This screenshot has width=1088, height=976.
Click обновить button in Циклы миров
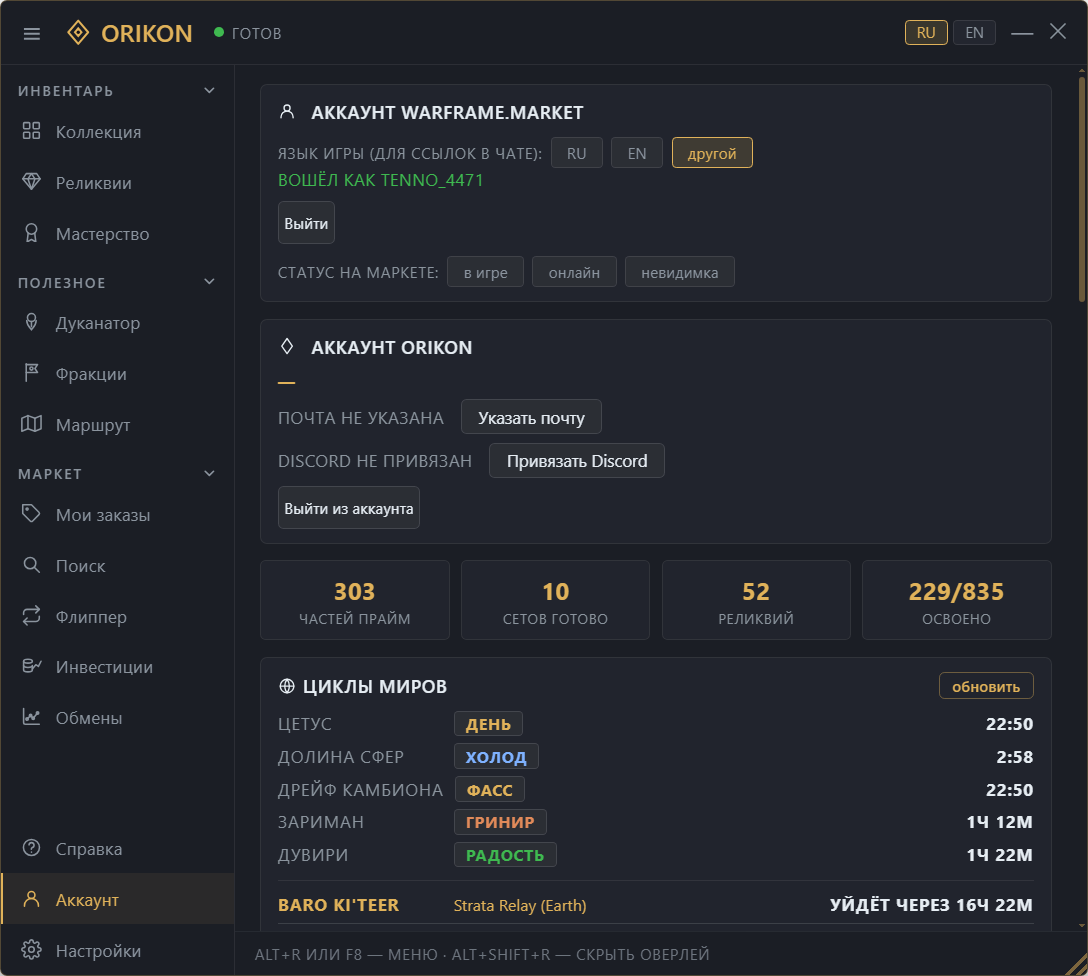point(986,686)
